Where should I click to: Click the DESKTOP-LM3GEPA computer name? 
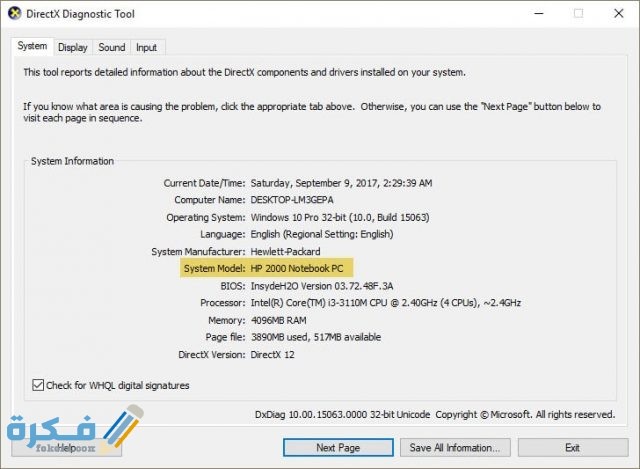[x=293, y=200]
